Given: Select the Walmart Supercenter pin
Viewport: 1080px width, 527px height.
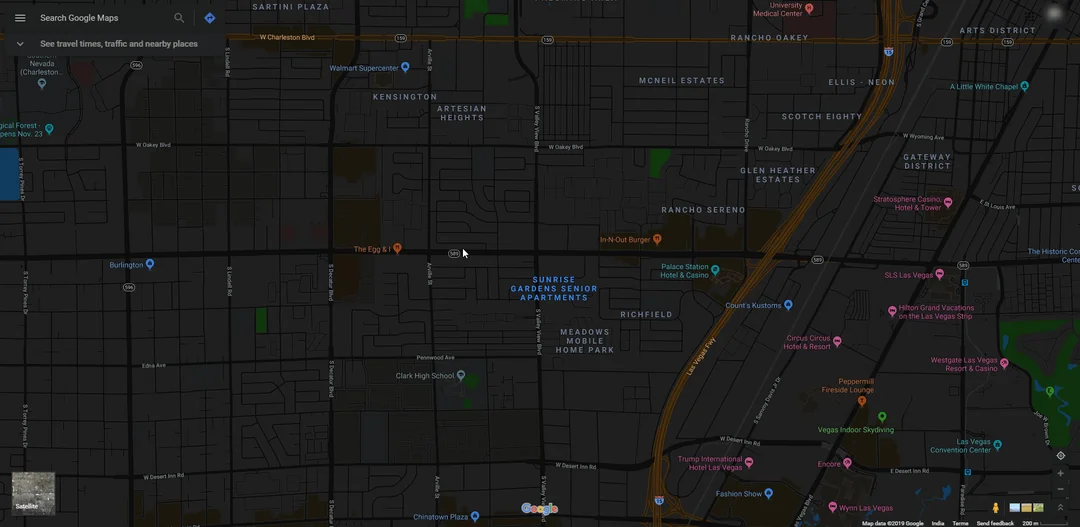Looking at the screenshot, I should point(406,68).
